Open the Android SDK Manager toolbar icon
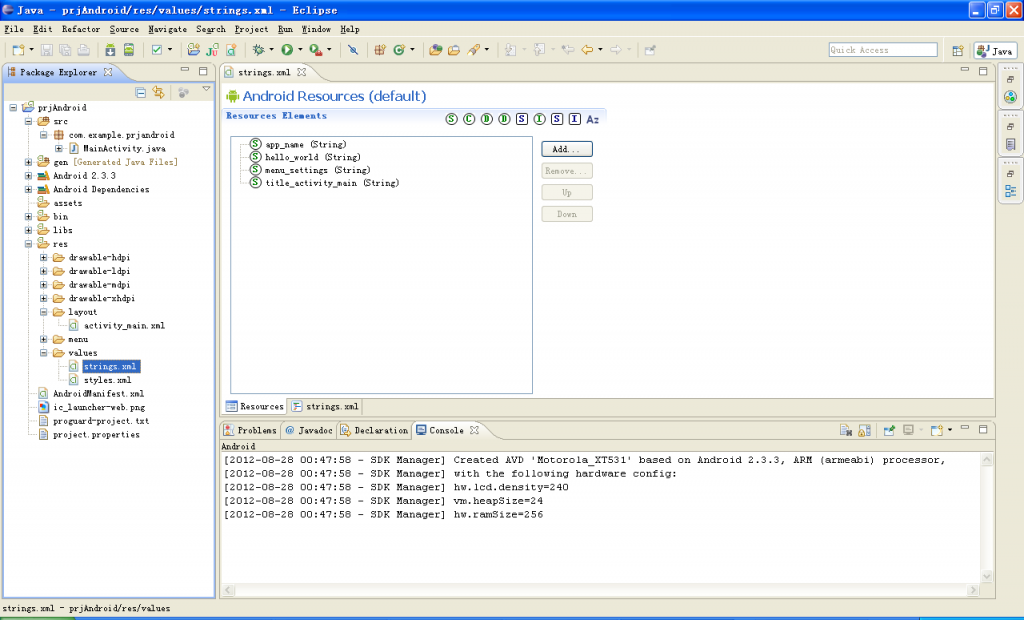The width and height of the screenshot is (1024, 620). tap(110, 50)
